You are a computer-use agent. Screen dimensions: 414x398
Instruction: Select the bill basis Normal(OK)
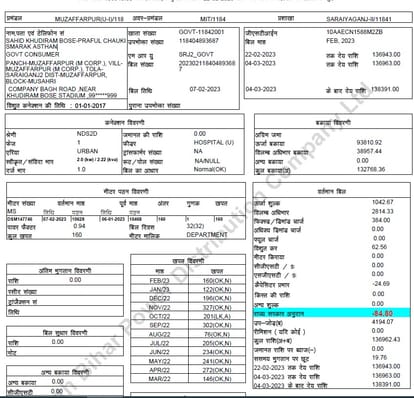pyautogui.click(x=210, y=169)
